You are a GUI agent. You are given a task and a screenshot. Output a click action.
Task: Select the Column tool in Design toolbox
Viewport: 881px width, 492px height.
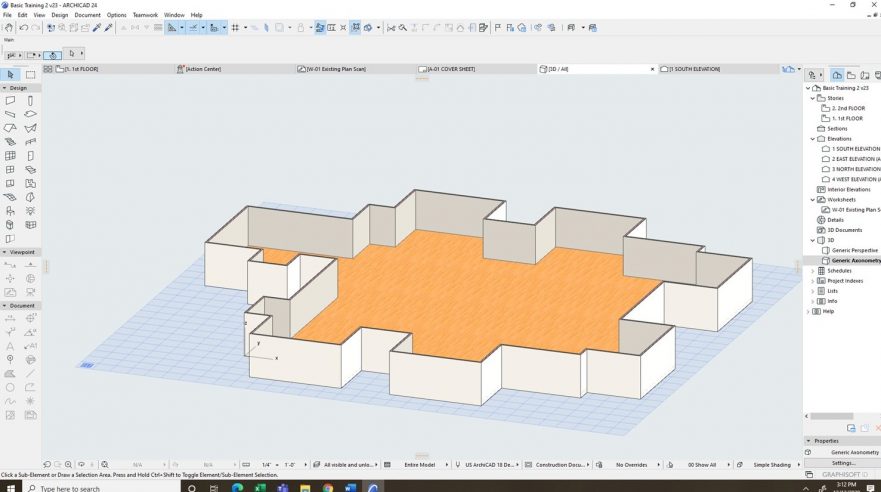click(x=31, y=101)
